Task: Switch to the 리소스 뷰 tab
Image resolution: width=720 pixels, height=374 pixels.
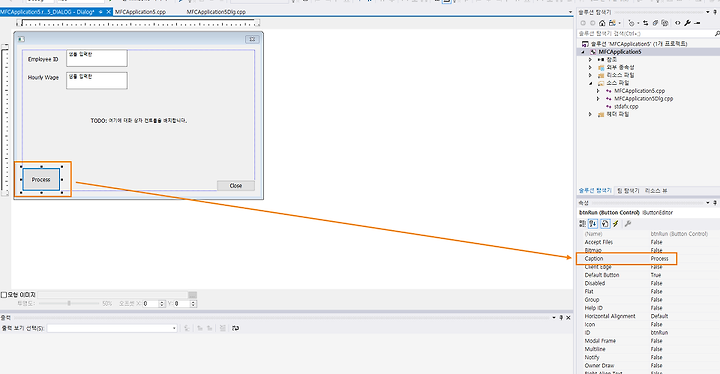Action: pyautogui.click(x=656, y=190)
